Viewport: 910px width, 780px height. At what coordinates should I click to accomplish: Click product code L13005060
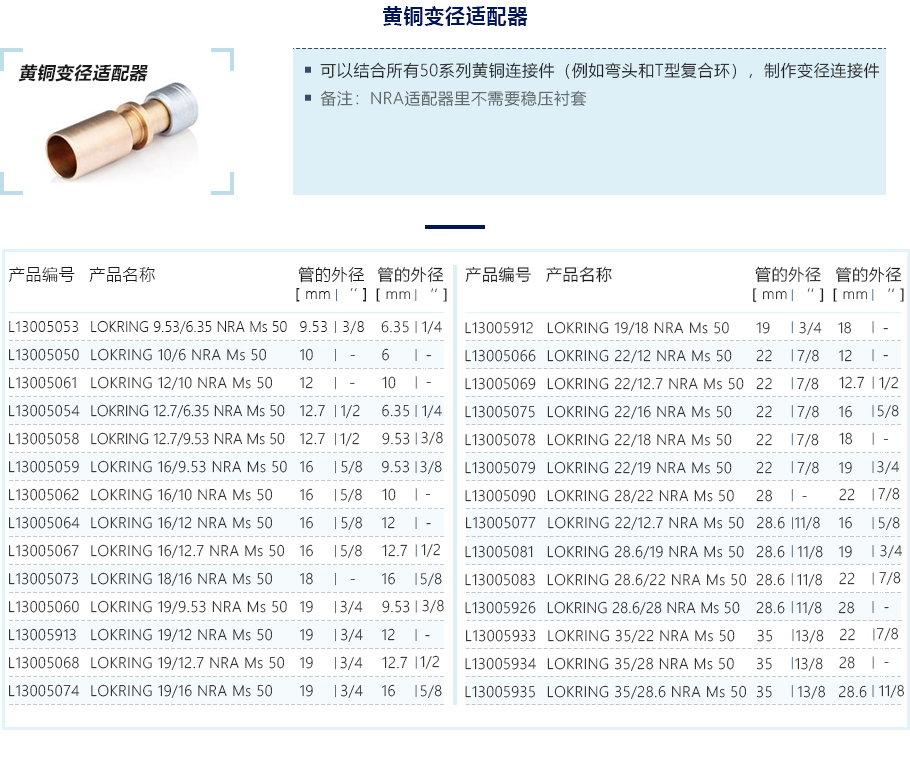point(44,607)
